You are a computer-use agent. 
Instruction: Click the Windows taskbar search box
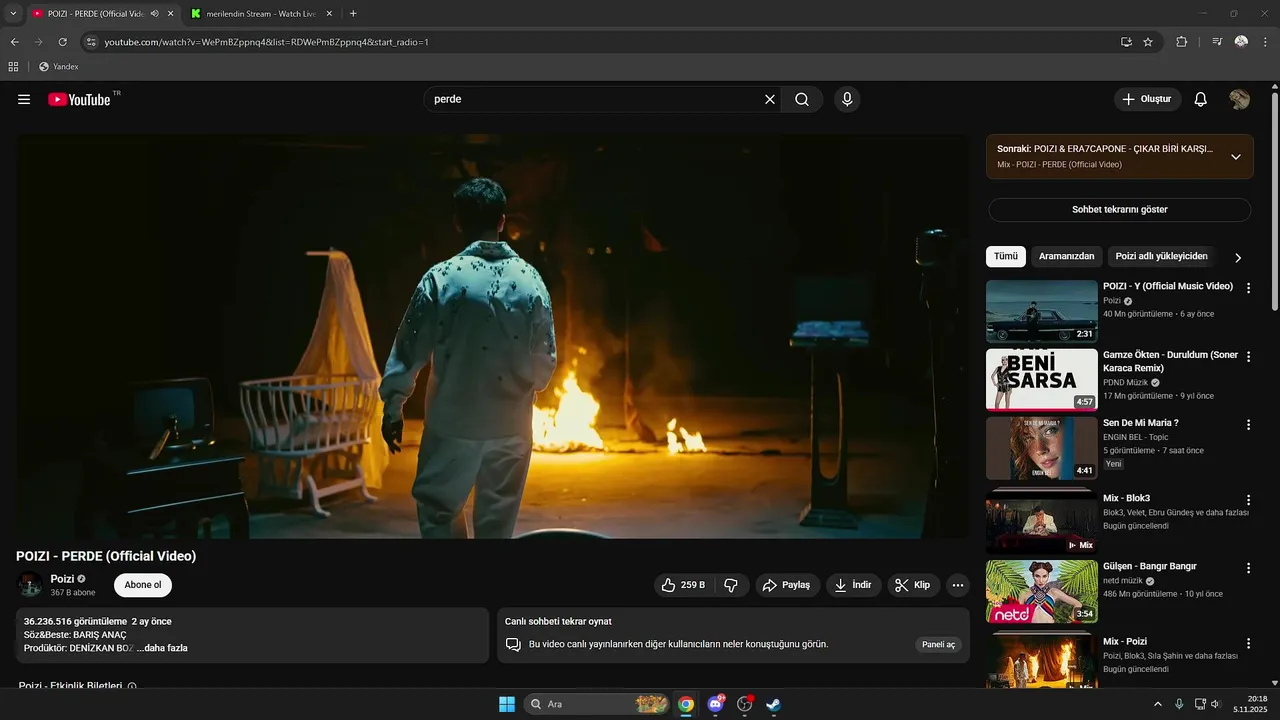(x=596, y=704)
